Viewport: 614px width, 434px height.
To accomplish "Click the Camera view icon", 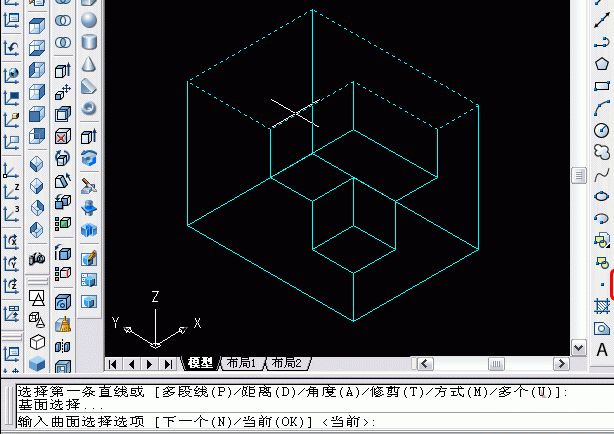I will [37, 259].
